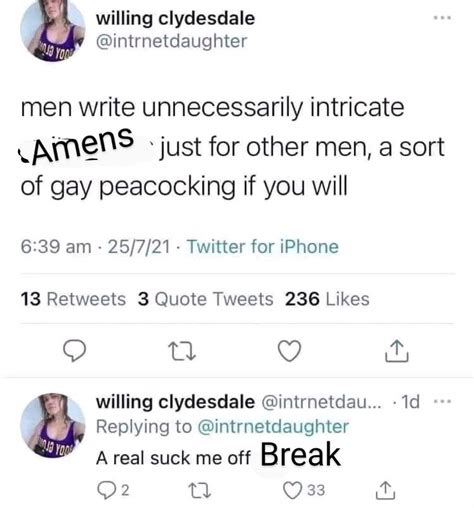Like the main tweet with the heart

tap(289, 351)
